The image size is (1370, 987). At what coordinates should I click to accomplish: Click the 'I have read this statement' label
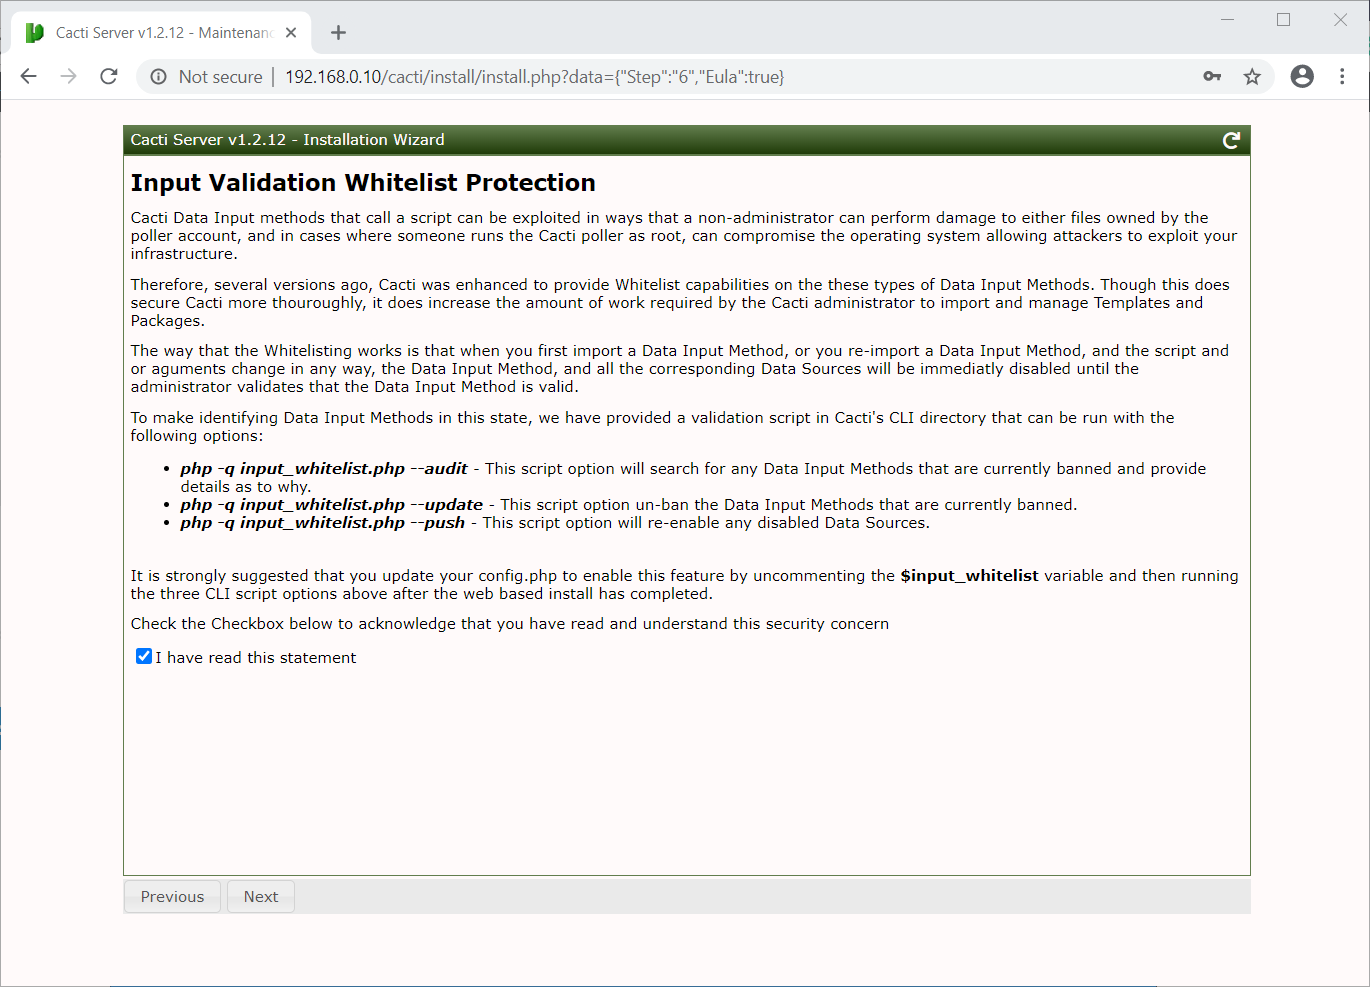click(x=256, y=658)
